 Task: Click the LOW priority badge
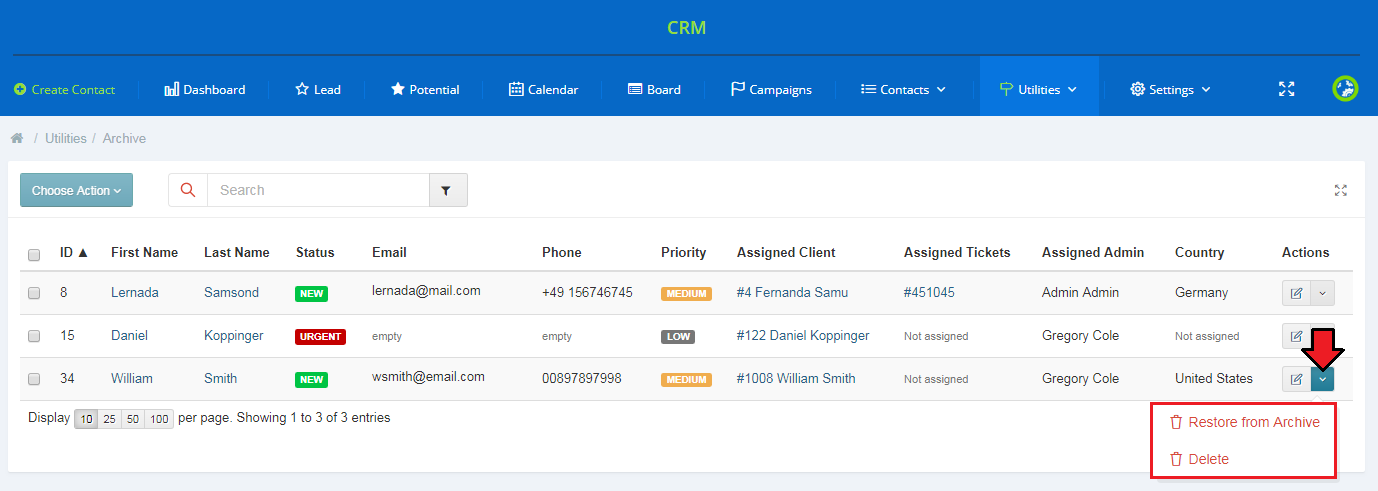[678, 337]
